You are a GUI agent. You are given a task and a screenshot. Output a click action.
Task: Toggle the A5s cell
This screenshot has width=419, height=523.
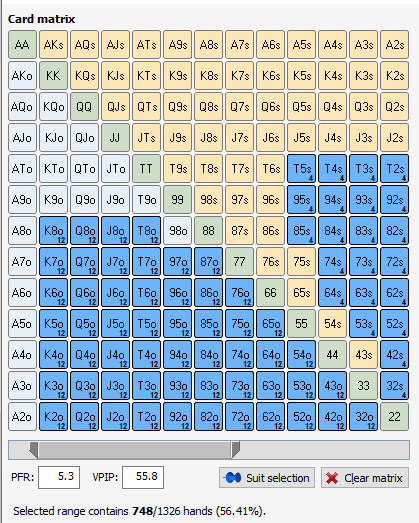(302, 45)
